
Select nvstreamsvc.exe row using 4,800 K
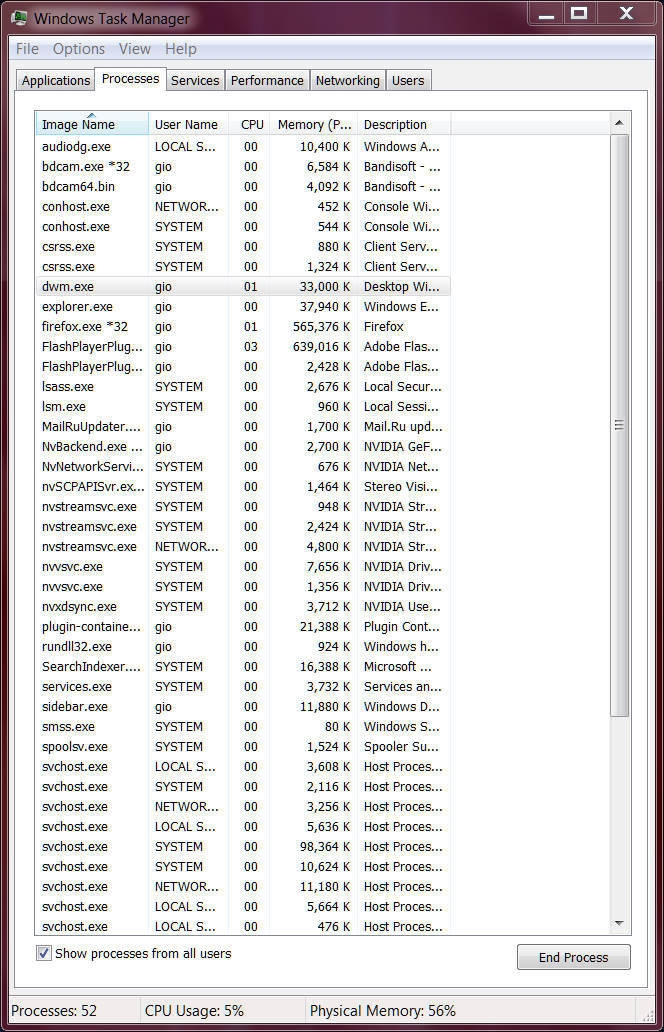[x=243, y=546]
